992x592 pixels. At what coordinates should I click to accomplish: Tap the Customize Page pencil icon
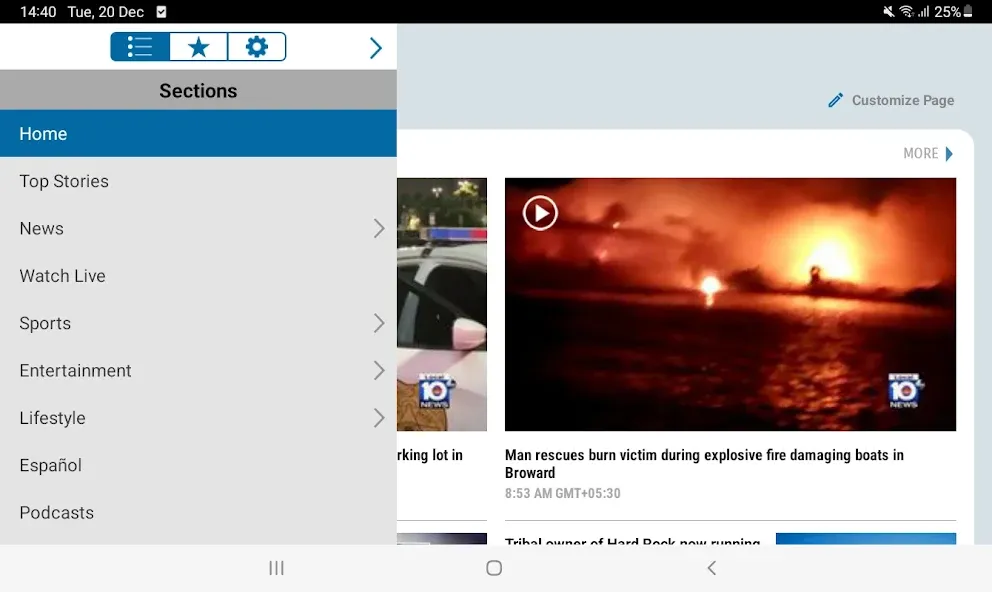pyautogui.click(x=836, y=101)
